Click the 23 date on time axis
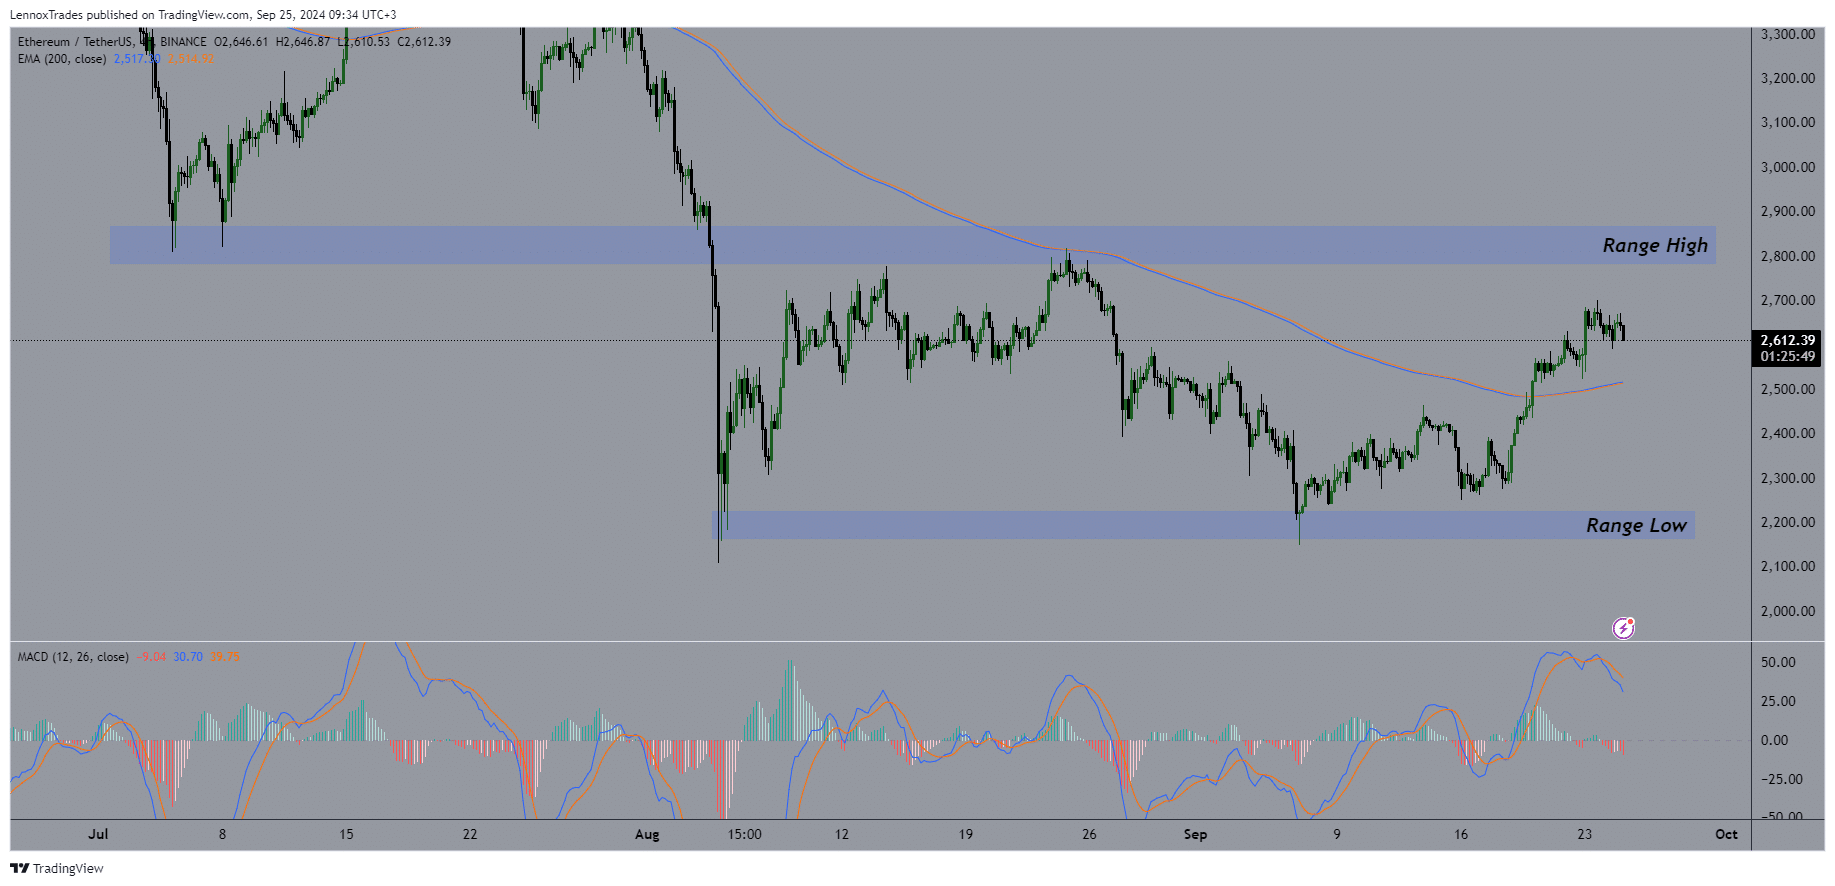This screenshot has height=886, width=1835. pos(1584,834)
